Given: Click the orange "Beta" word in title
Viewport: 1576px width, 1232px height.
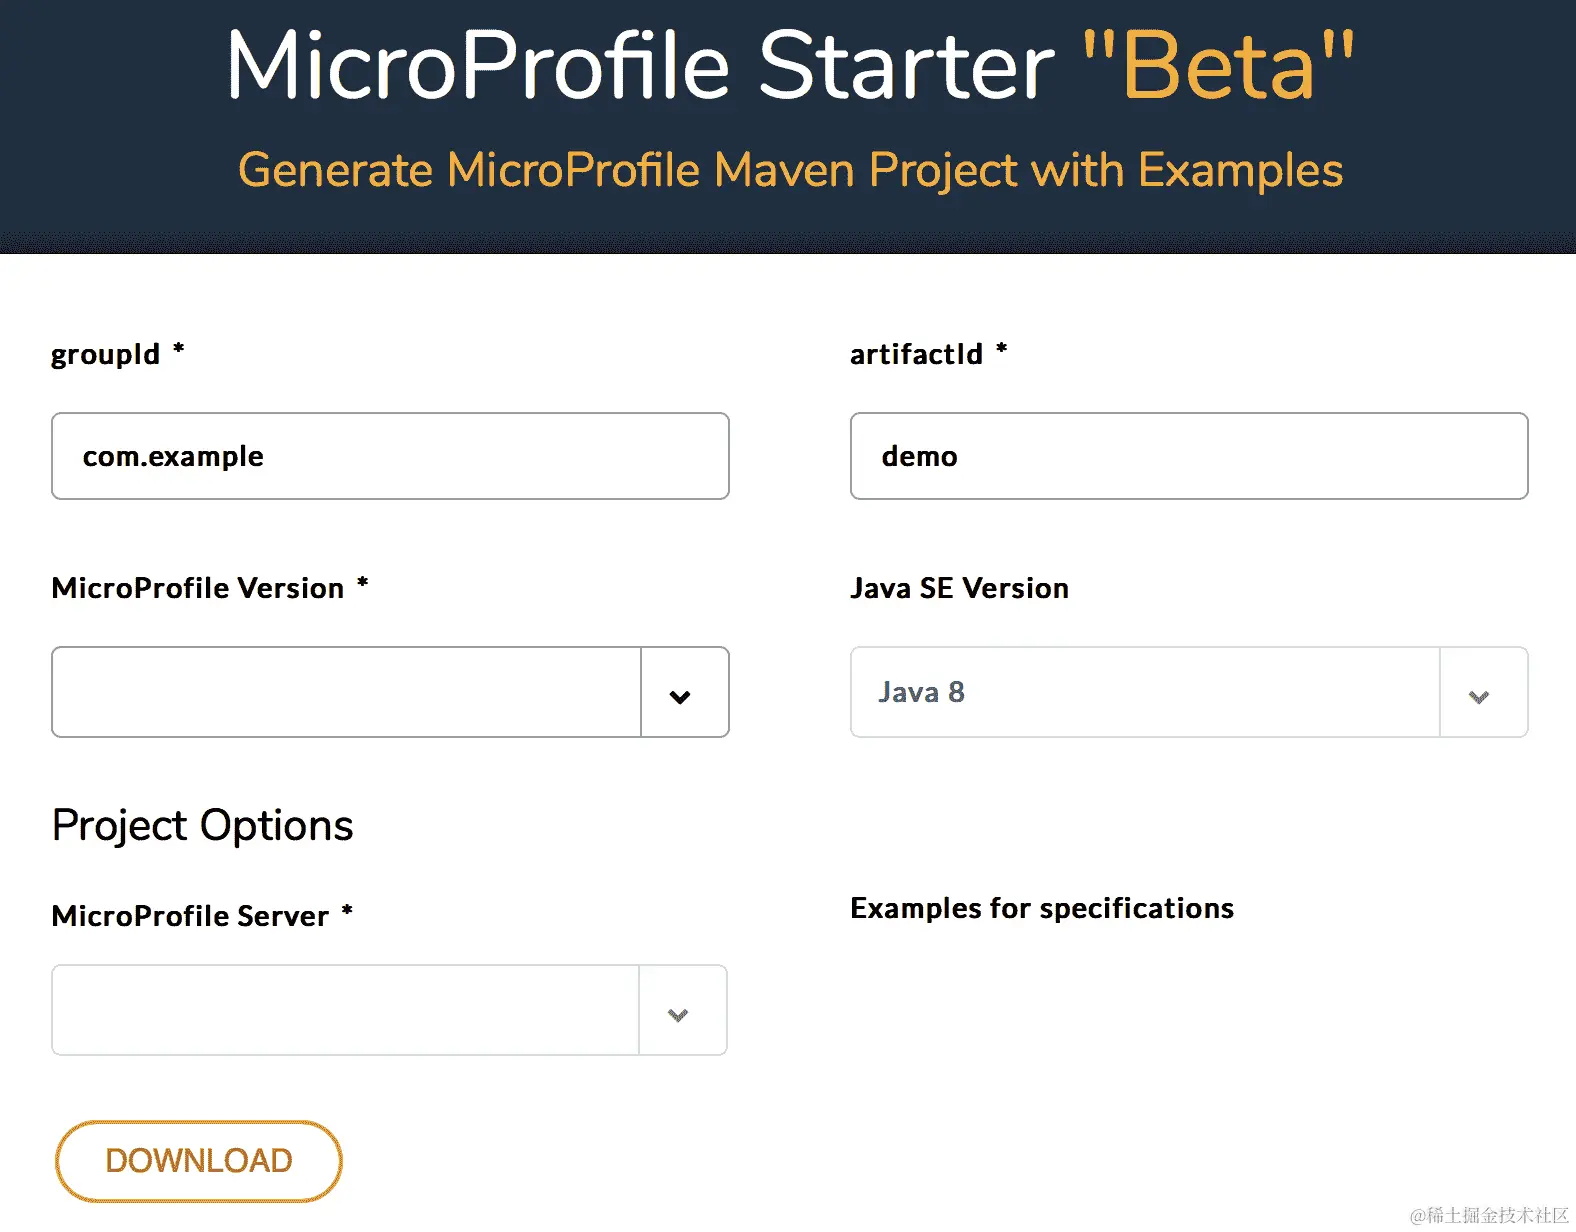Looking at the screenshot, I should (x=1218, y=66).
